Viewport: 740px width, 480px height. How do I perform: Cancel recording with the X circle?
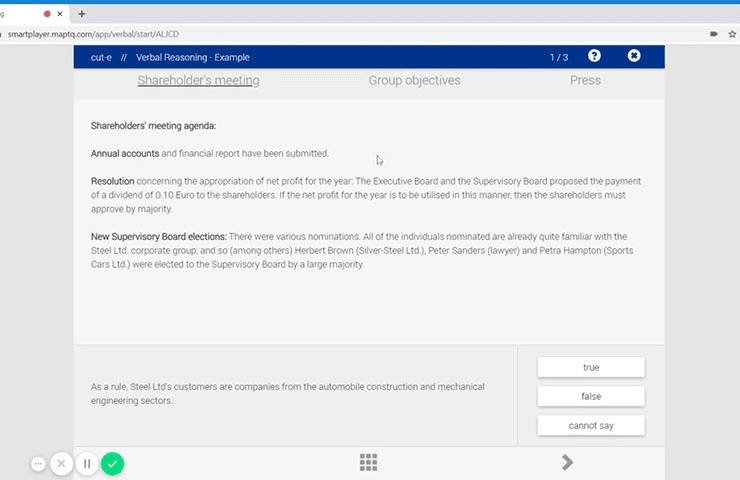[62, 464]
